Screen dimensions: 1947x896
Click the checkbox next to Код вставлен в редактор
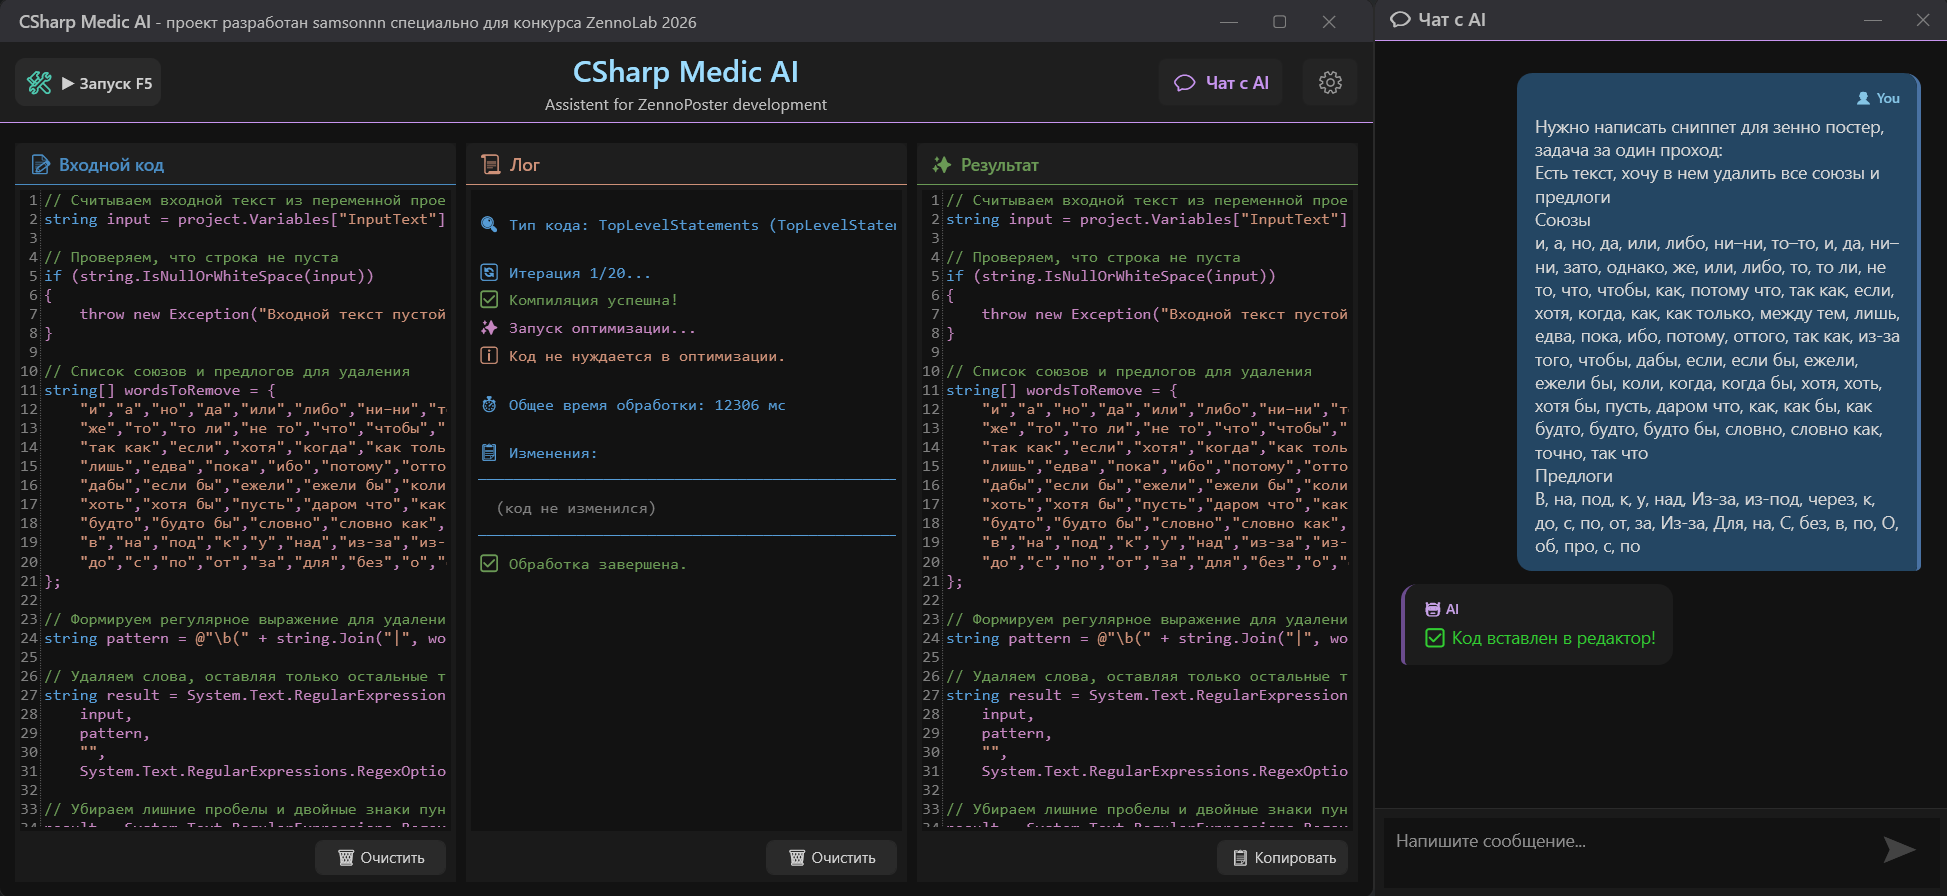(1434, 638)
